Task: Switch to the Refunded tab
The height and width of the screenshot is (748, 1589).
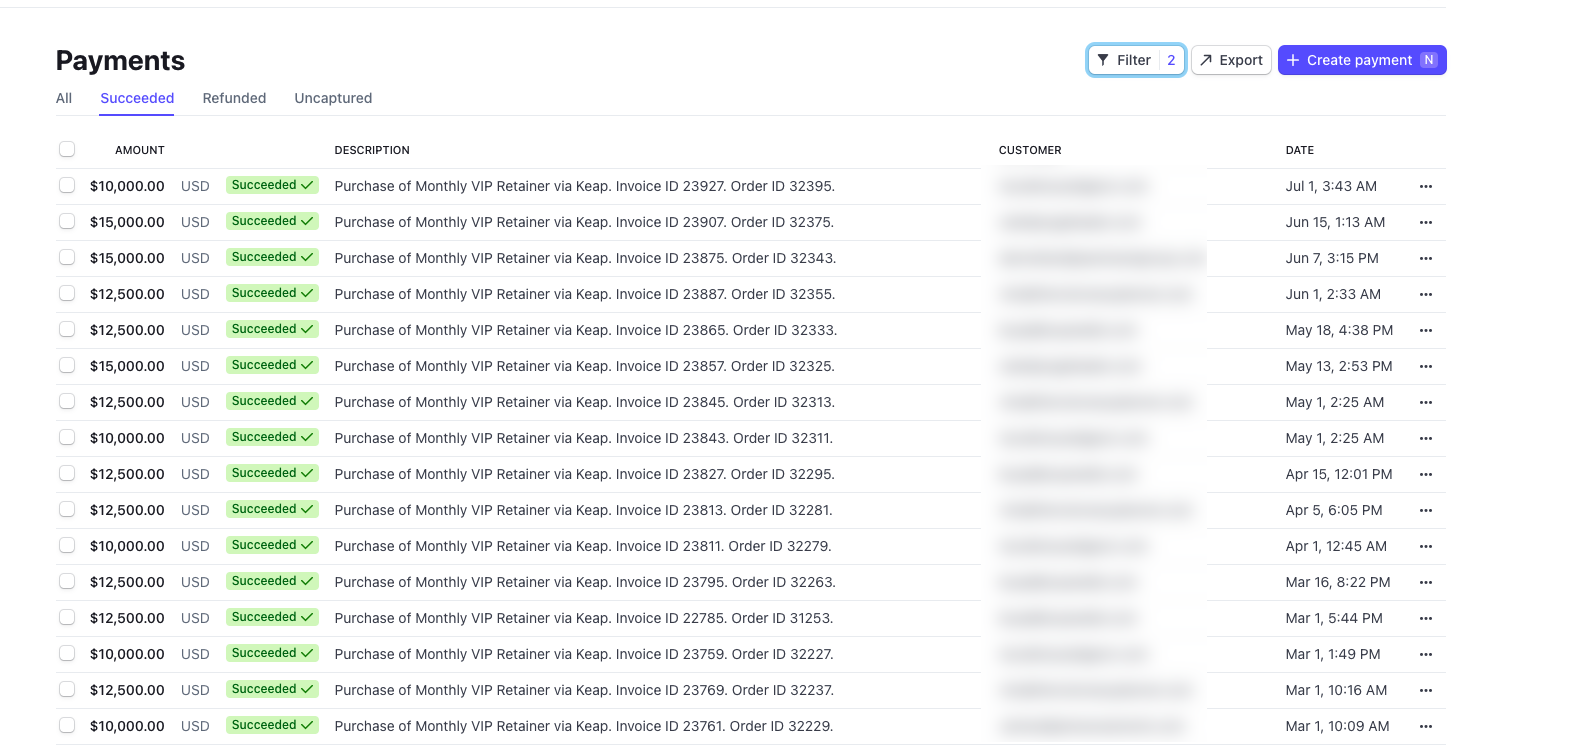Action: [x=234, y=98]
